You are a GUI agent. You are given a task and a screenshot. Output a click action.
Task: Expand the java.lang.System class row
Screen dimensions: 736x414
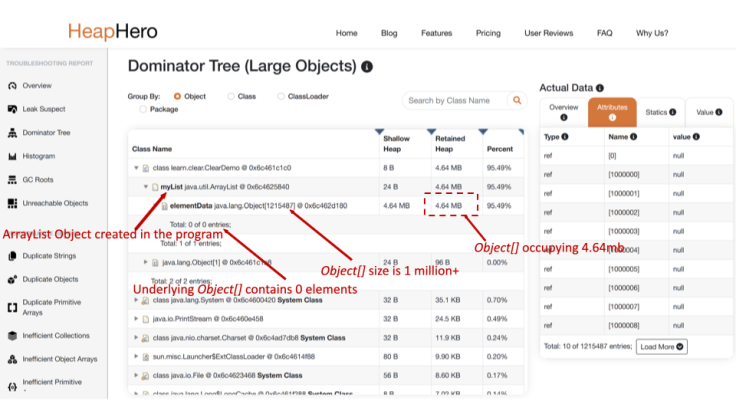click(x=136, y=299)
